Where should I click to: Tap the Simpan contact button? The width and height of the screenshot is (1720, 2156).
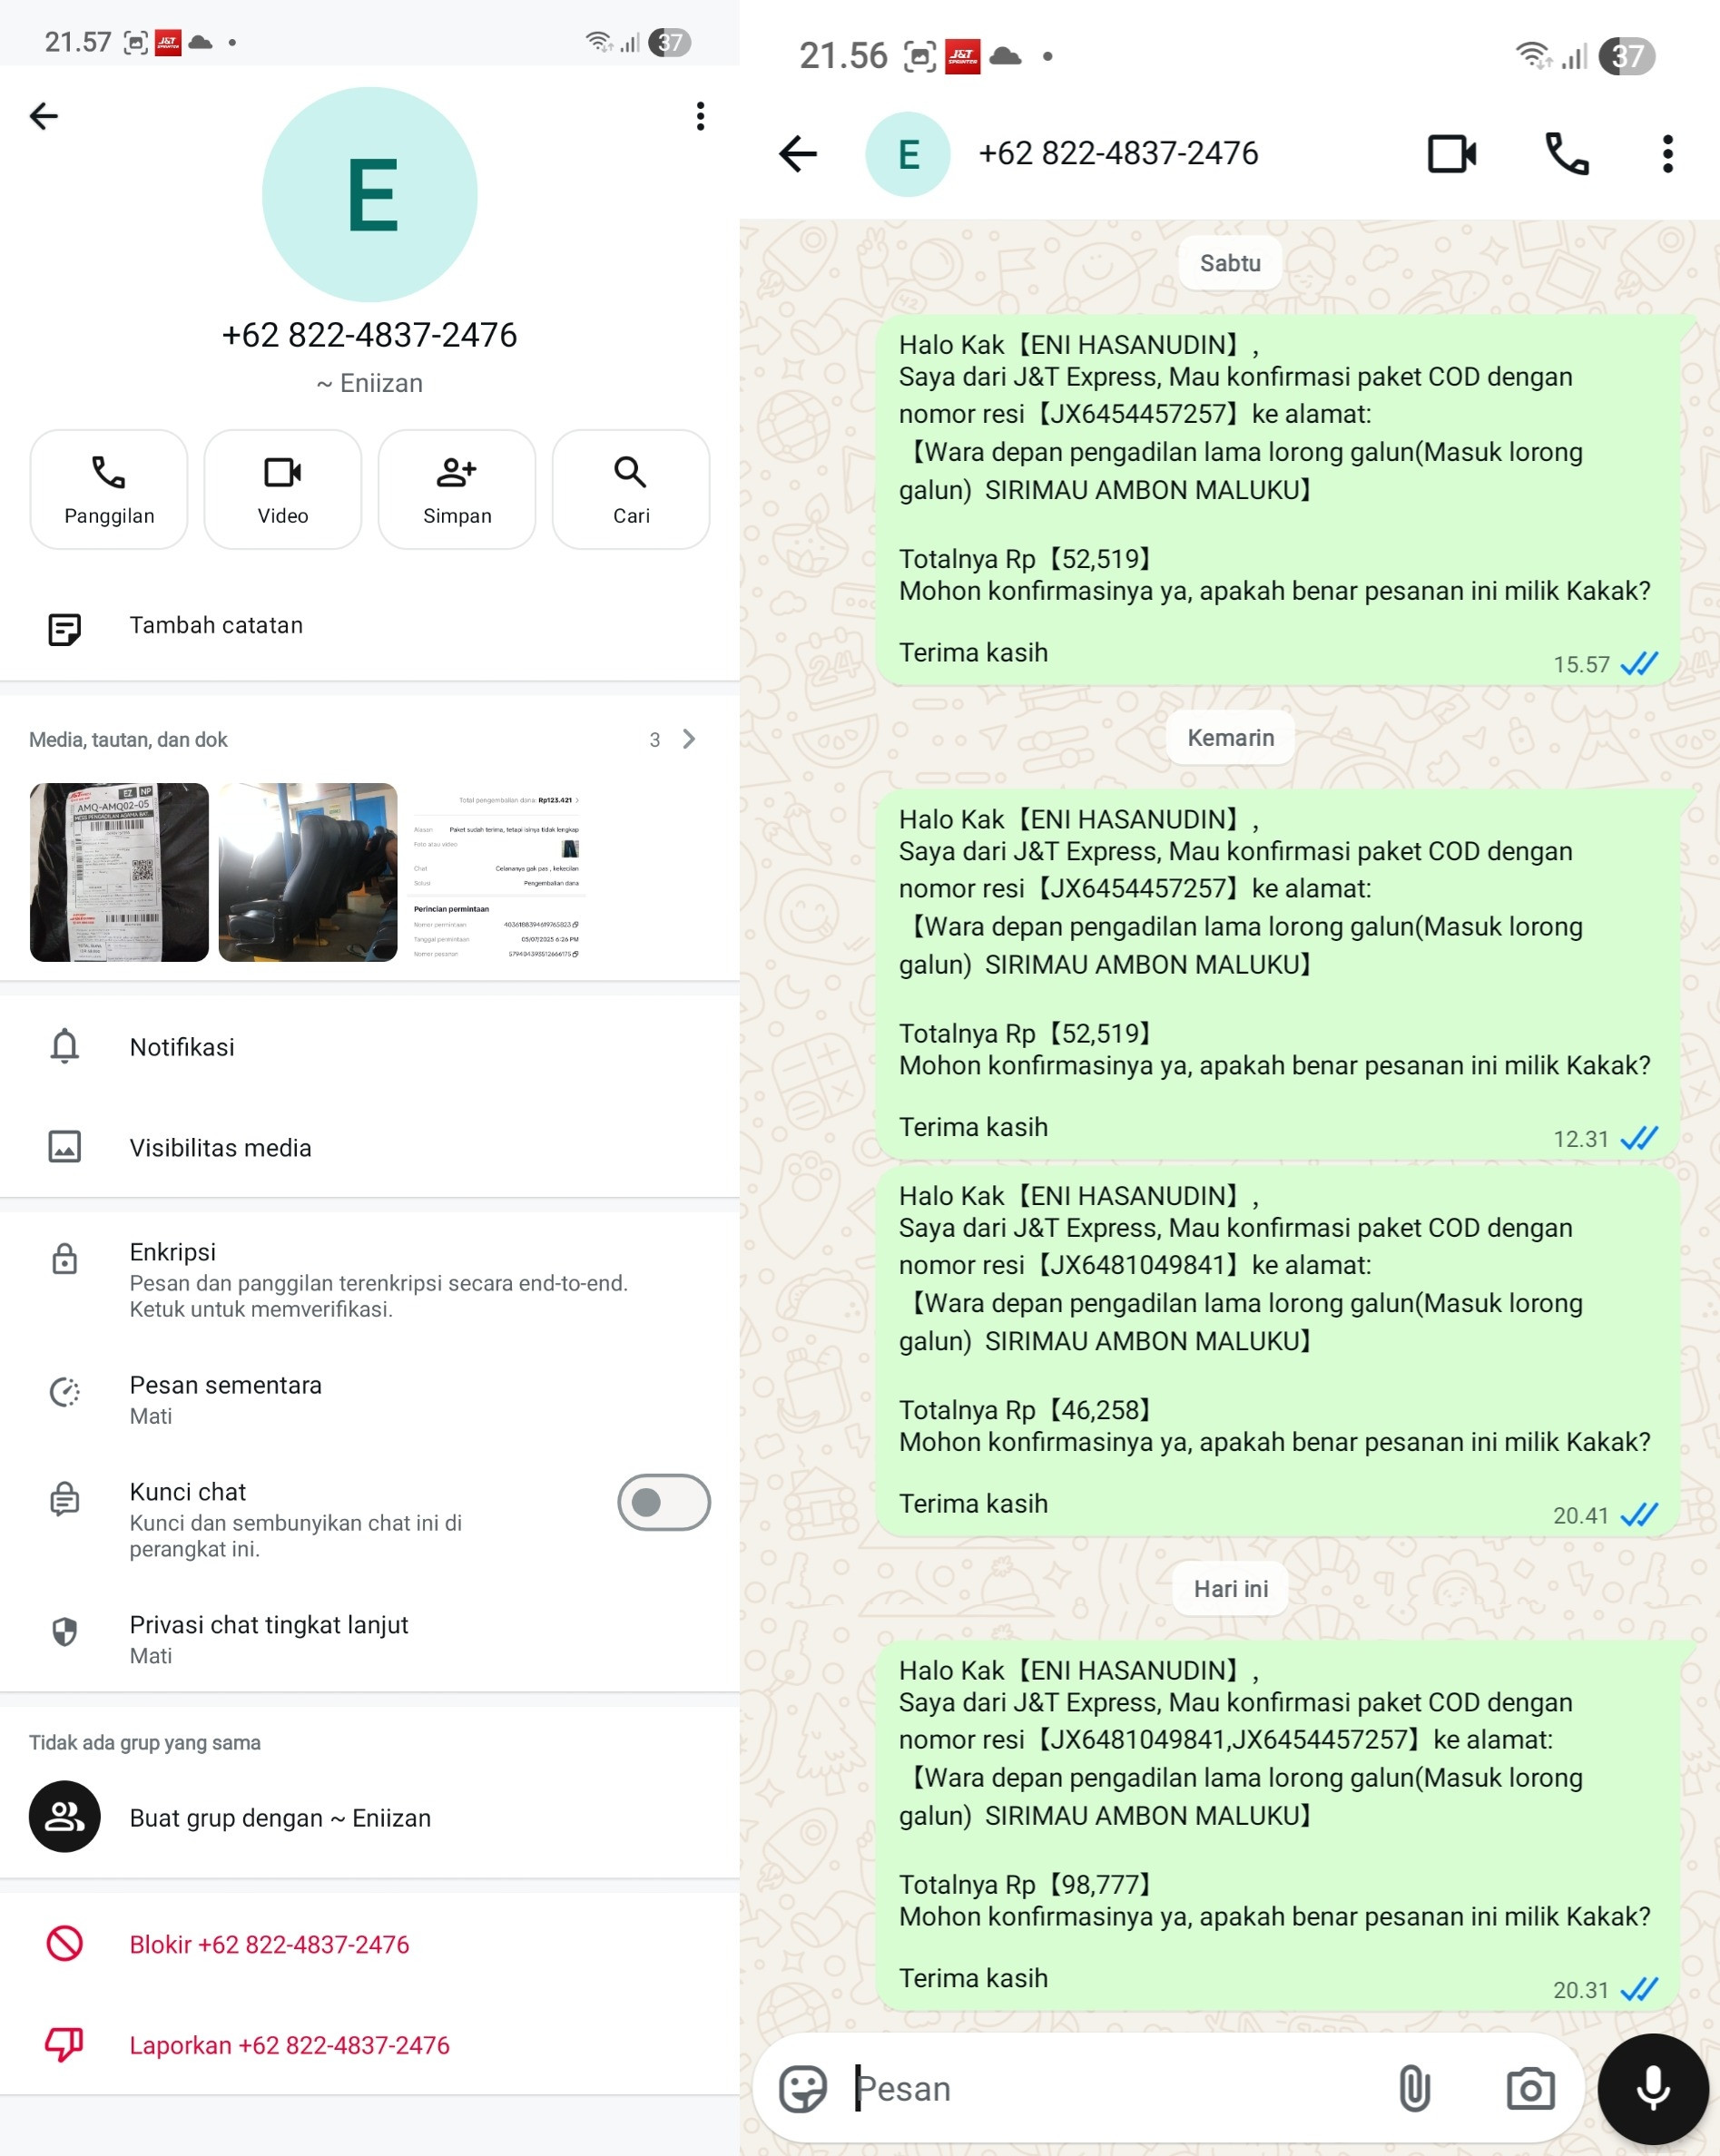[457, 489]
